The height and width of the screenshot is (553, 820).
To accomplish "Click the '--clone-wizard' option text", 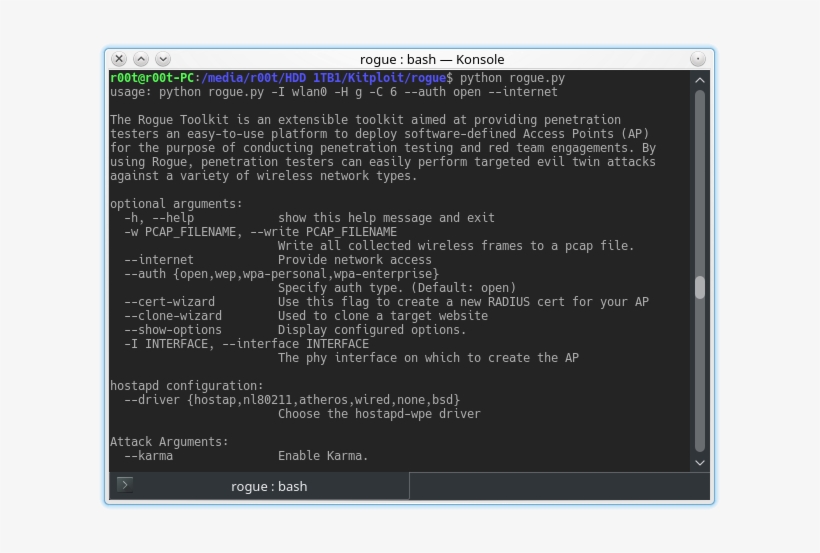I will [x=173, y=316].
